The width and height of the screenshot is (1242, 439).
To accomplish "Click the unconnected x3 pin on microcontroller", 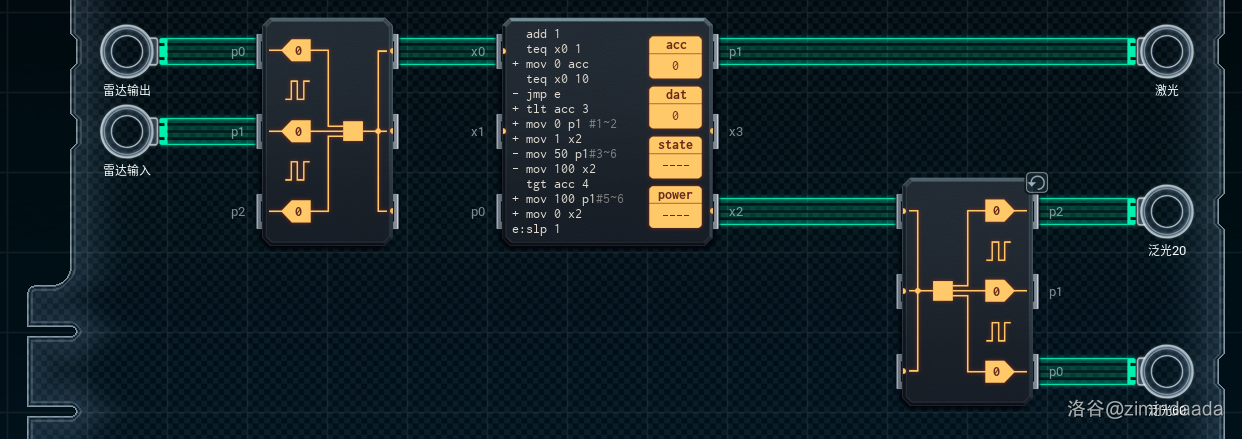I will pos(715,131).
